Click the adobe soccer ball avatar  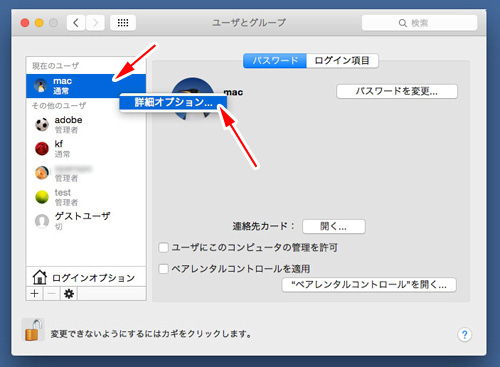click(42, 124)
